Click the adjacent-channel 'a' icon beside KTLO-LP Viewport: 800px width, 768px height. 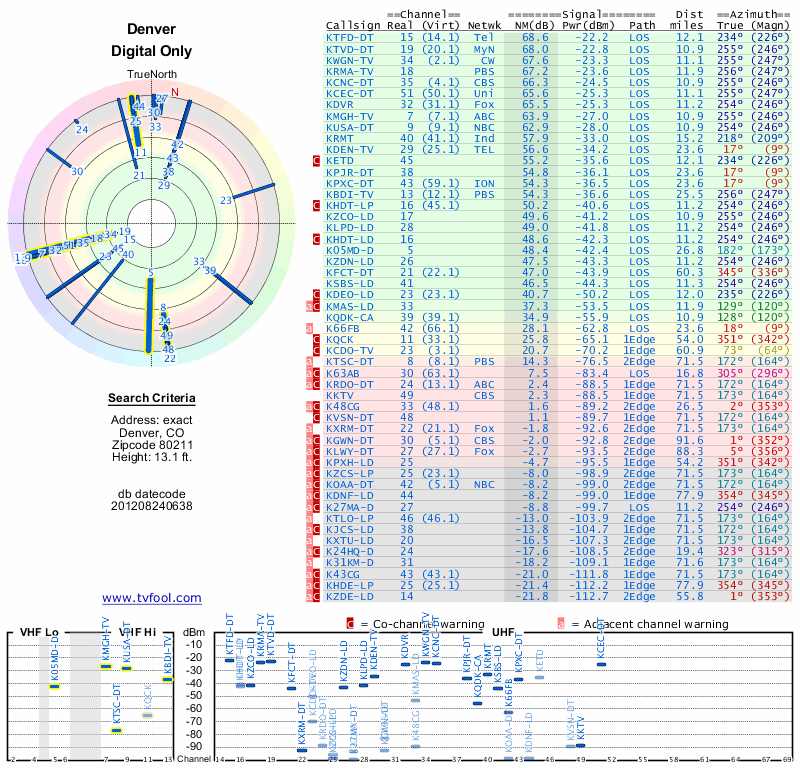pos(309,518)
